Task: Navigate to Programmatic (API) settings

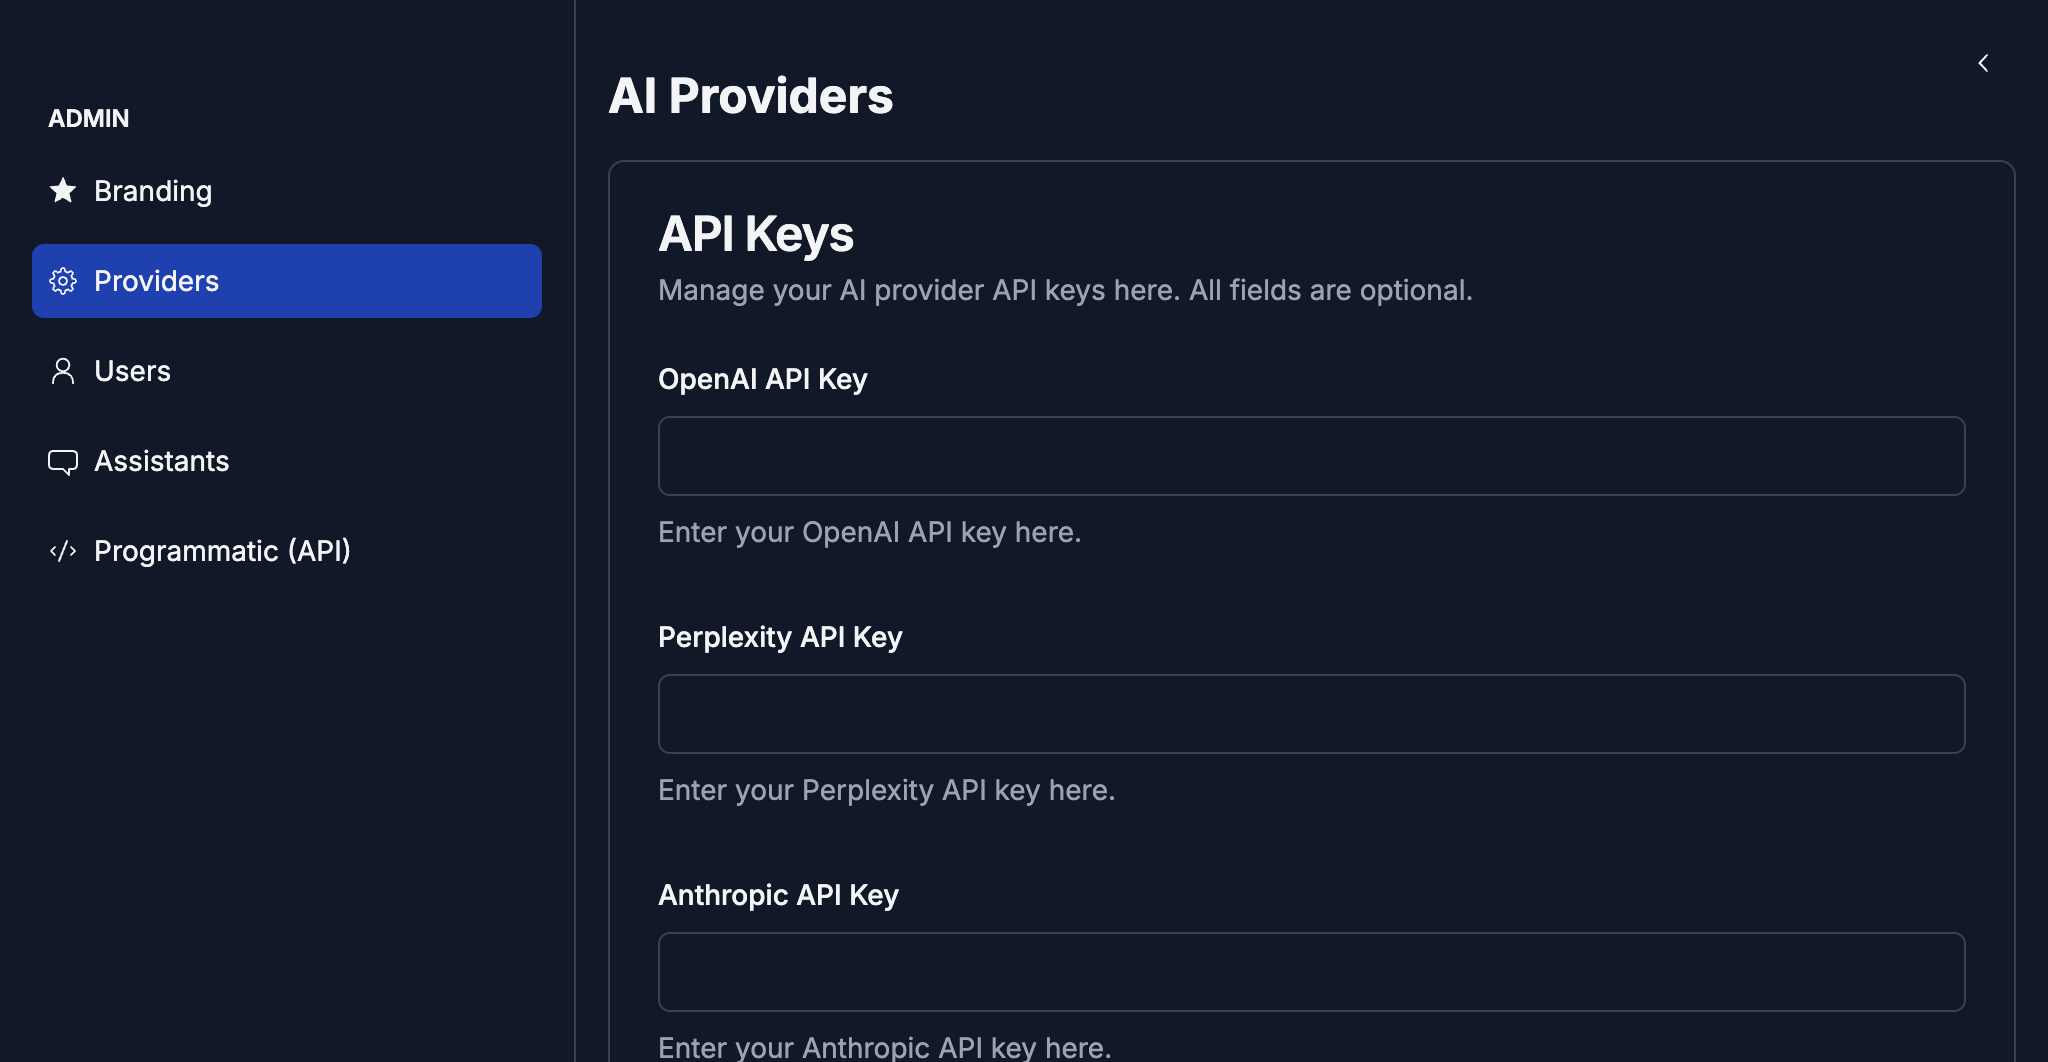Action: tap(222, 551)
